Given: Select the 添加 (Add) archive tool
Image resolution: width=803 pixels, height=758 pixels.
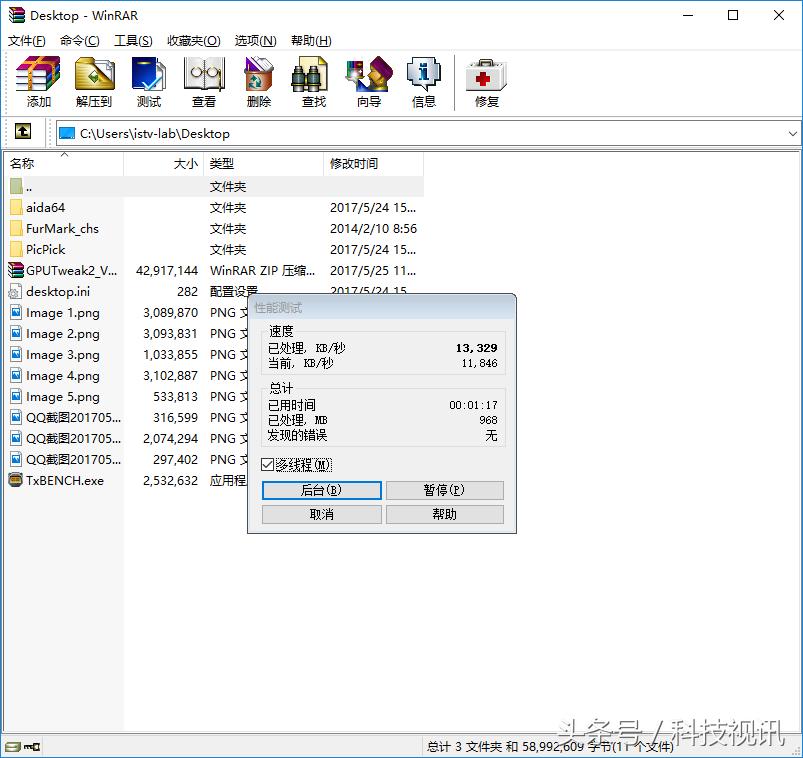Looking at the screenshot, I should click(37, 80).
